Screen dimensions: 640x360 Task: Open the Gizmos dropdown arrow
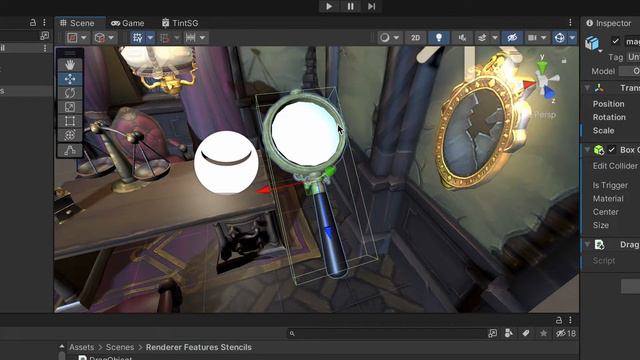click(572, 38)
